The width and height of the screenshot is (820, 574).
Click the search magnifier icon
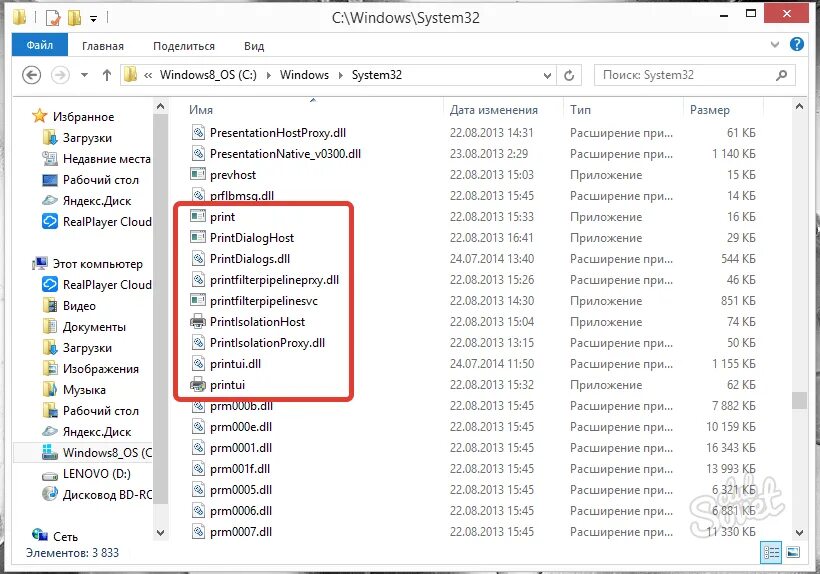coord(781,75)
